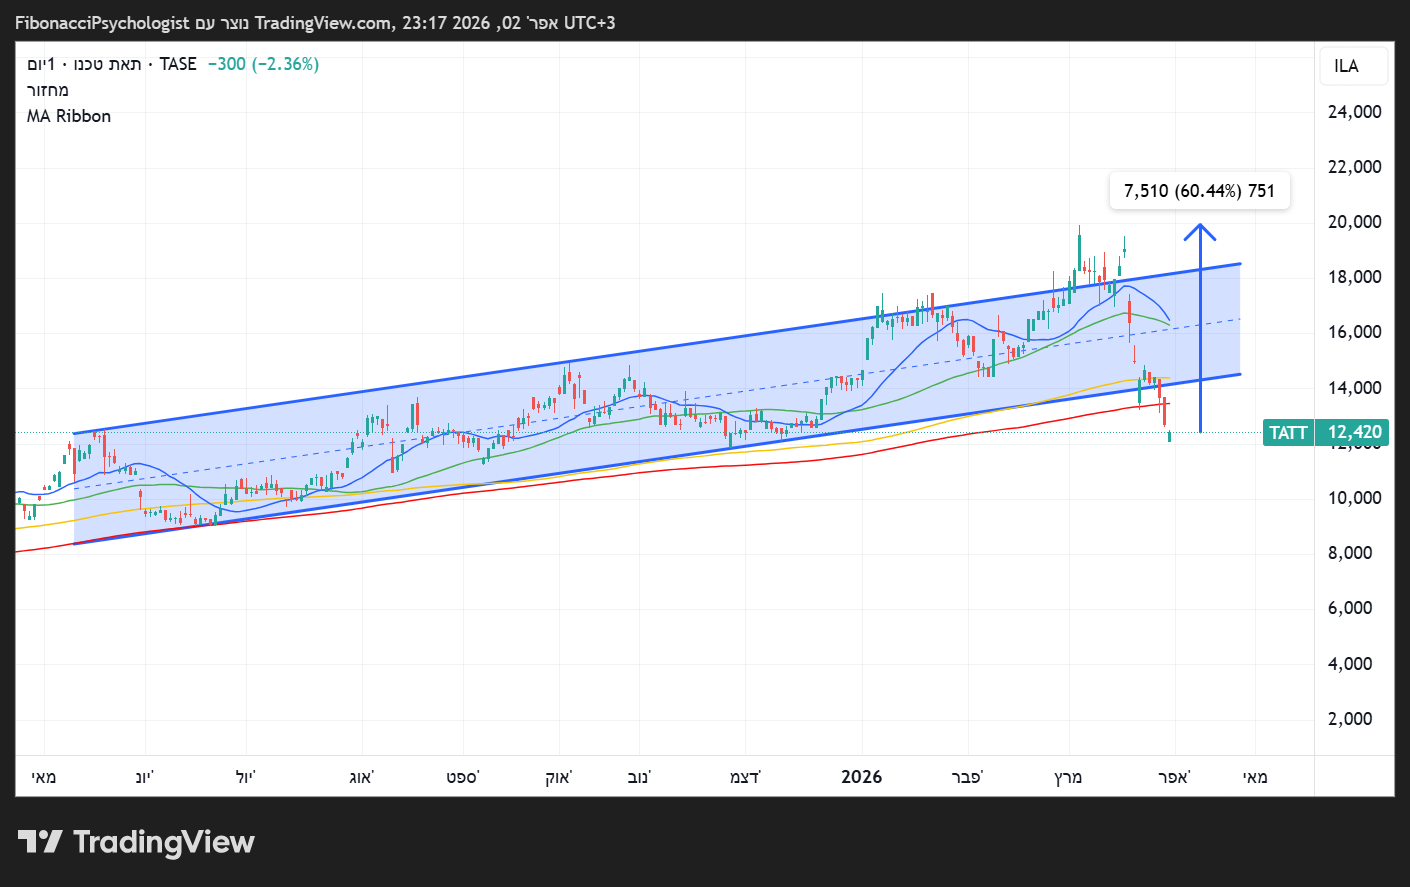This screenshot has height=887, width=1410.
Task: Click the FibonacciPsychologist author name in header
Action: (102, 23)
